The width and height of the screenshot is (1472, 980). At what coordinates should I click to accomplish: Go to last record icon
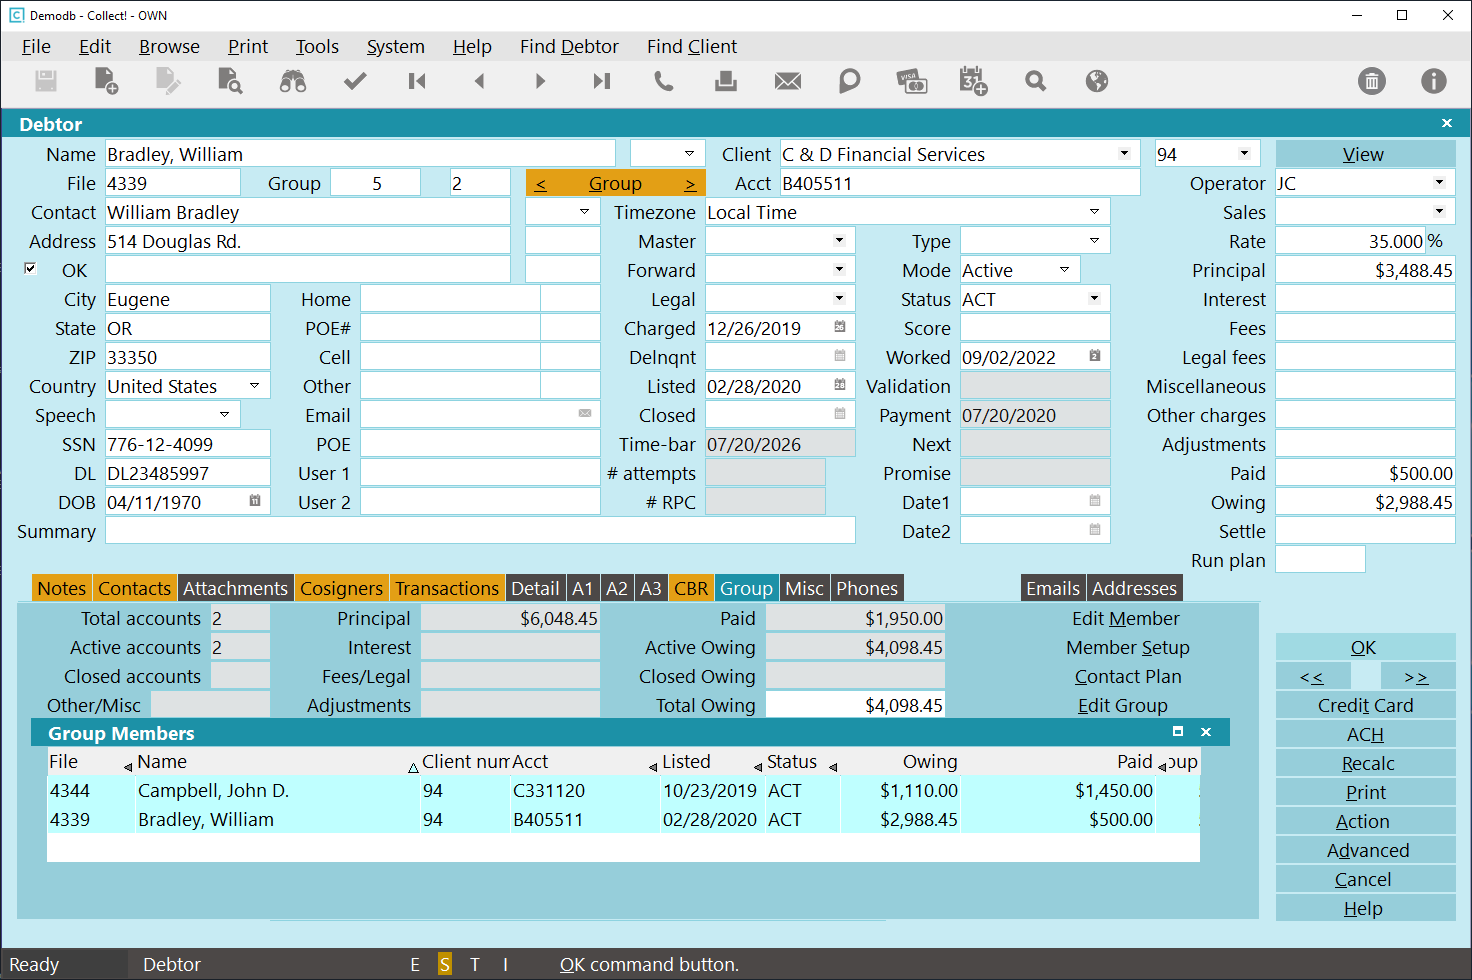(x=602, y=81)
